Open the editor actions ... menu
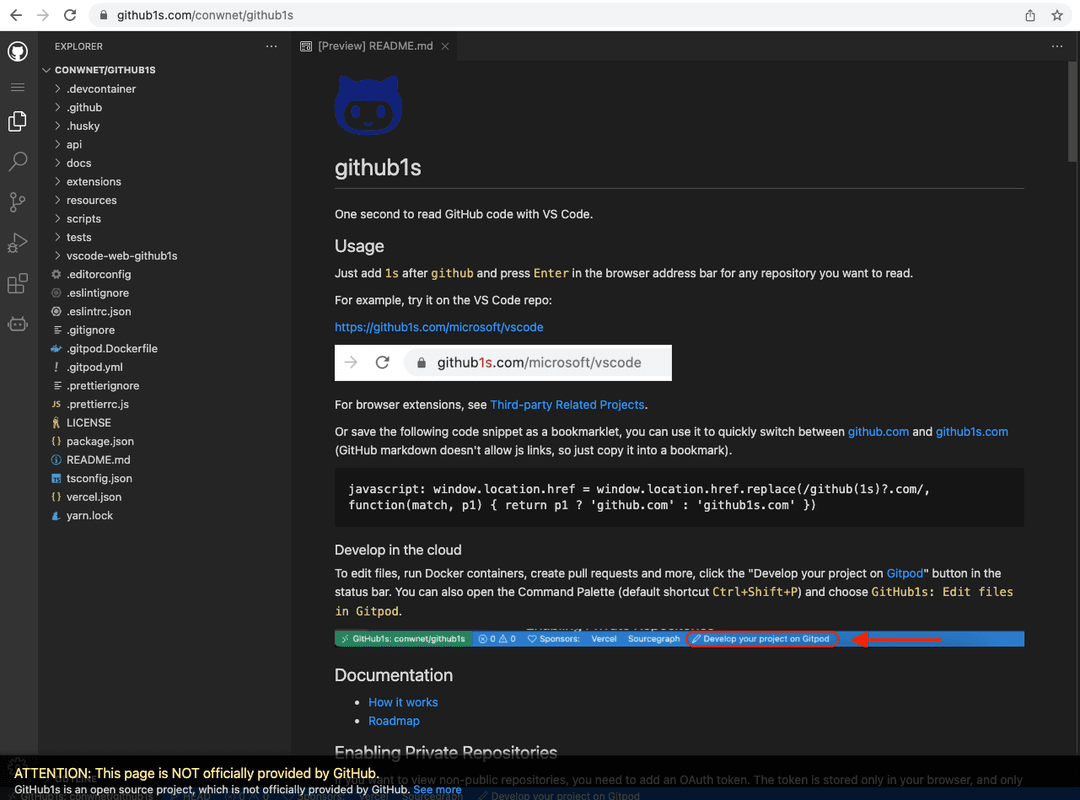This screenshot has height=800, width=1080. [1057, 45]
